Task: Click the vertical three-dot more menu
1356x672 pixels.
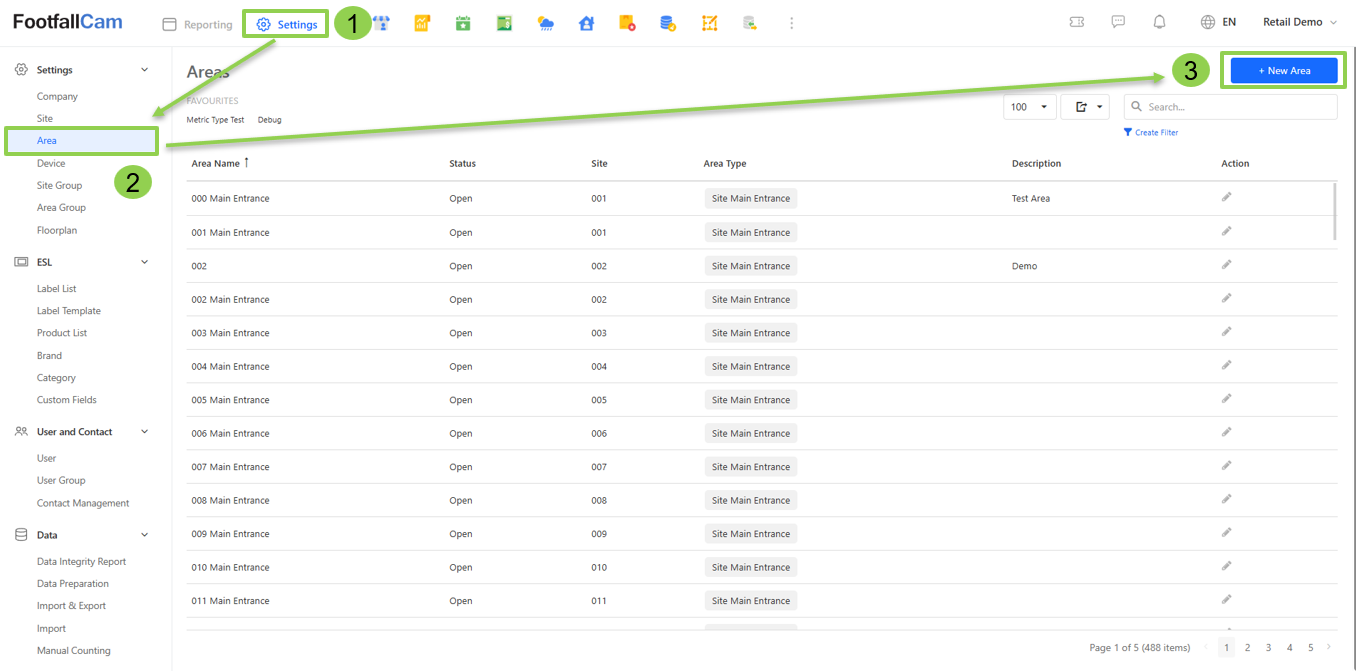Action: (x=791, y=23)
